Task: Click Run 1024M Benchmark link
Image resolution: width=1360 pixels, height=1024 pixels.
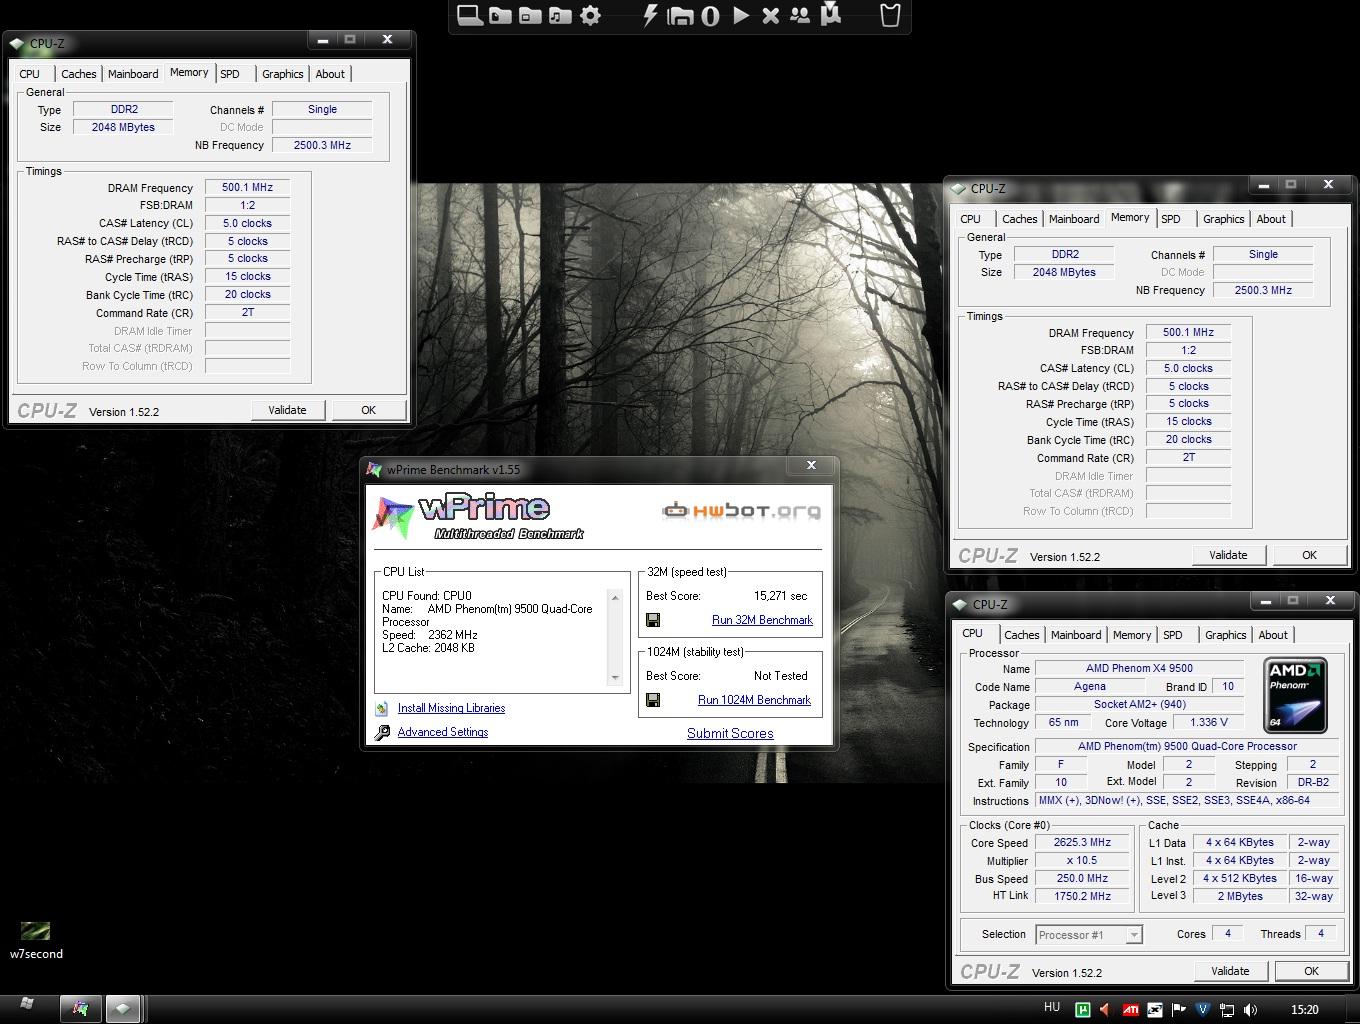Action: (754, 700)
